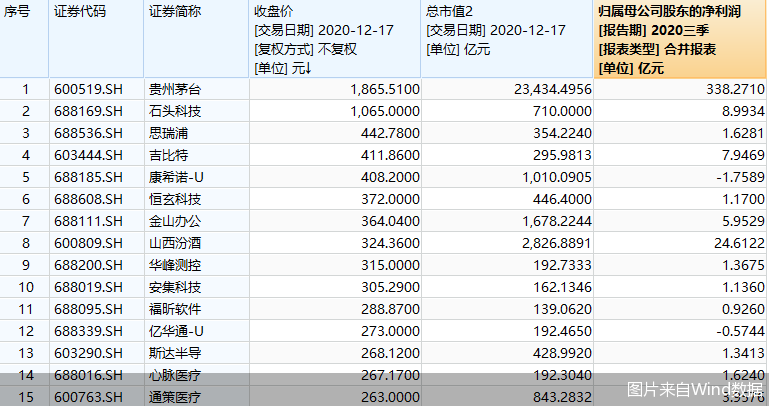Click market value 710.0000
This screenshot has width=769, height=406.
coord(562,111)
